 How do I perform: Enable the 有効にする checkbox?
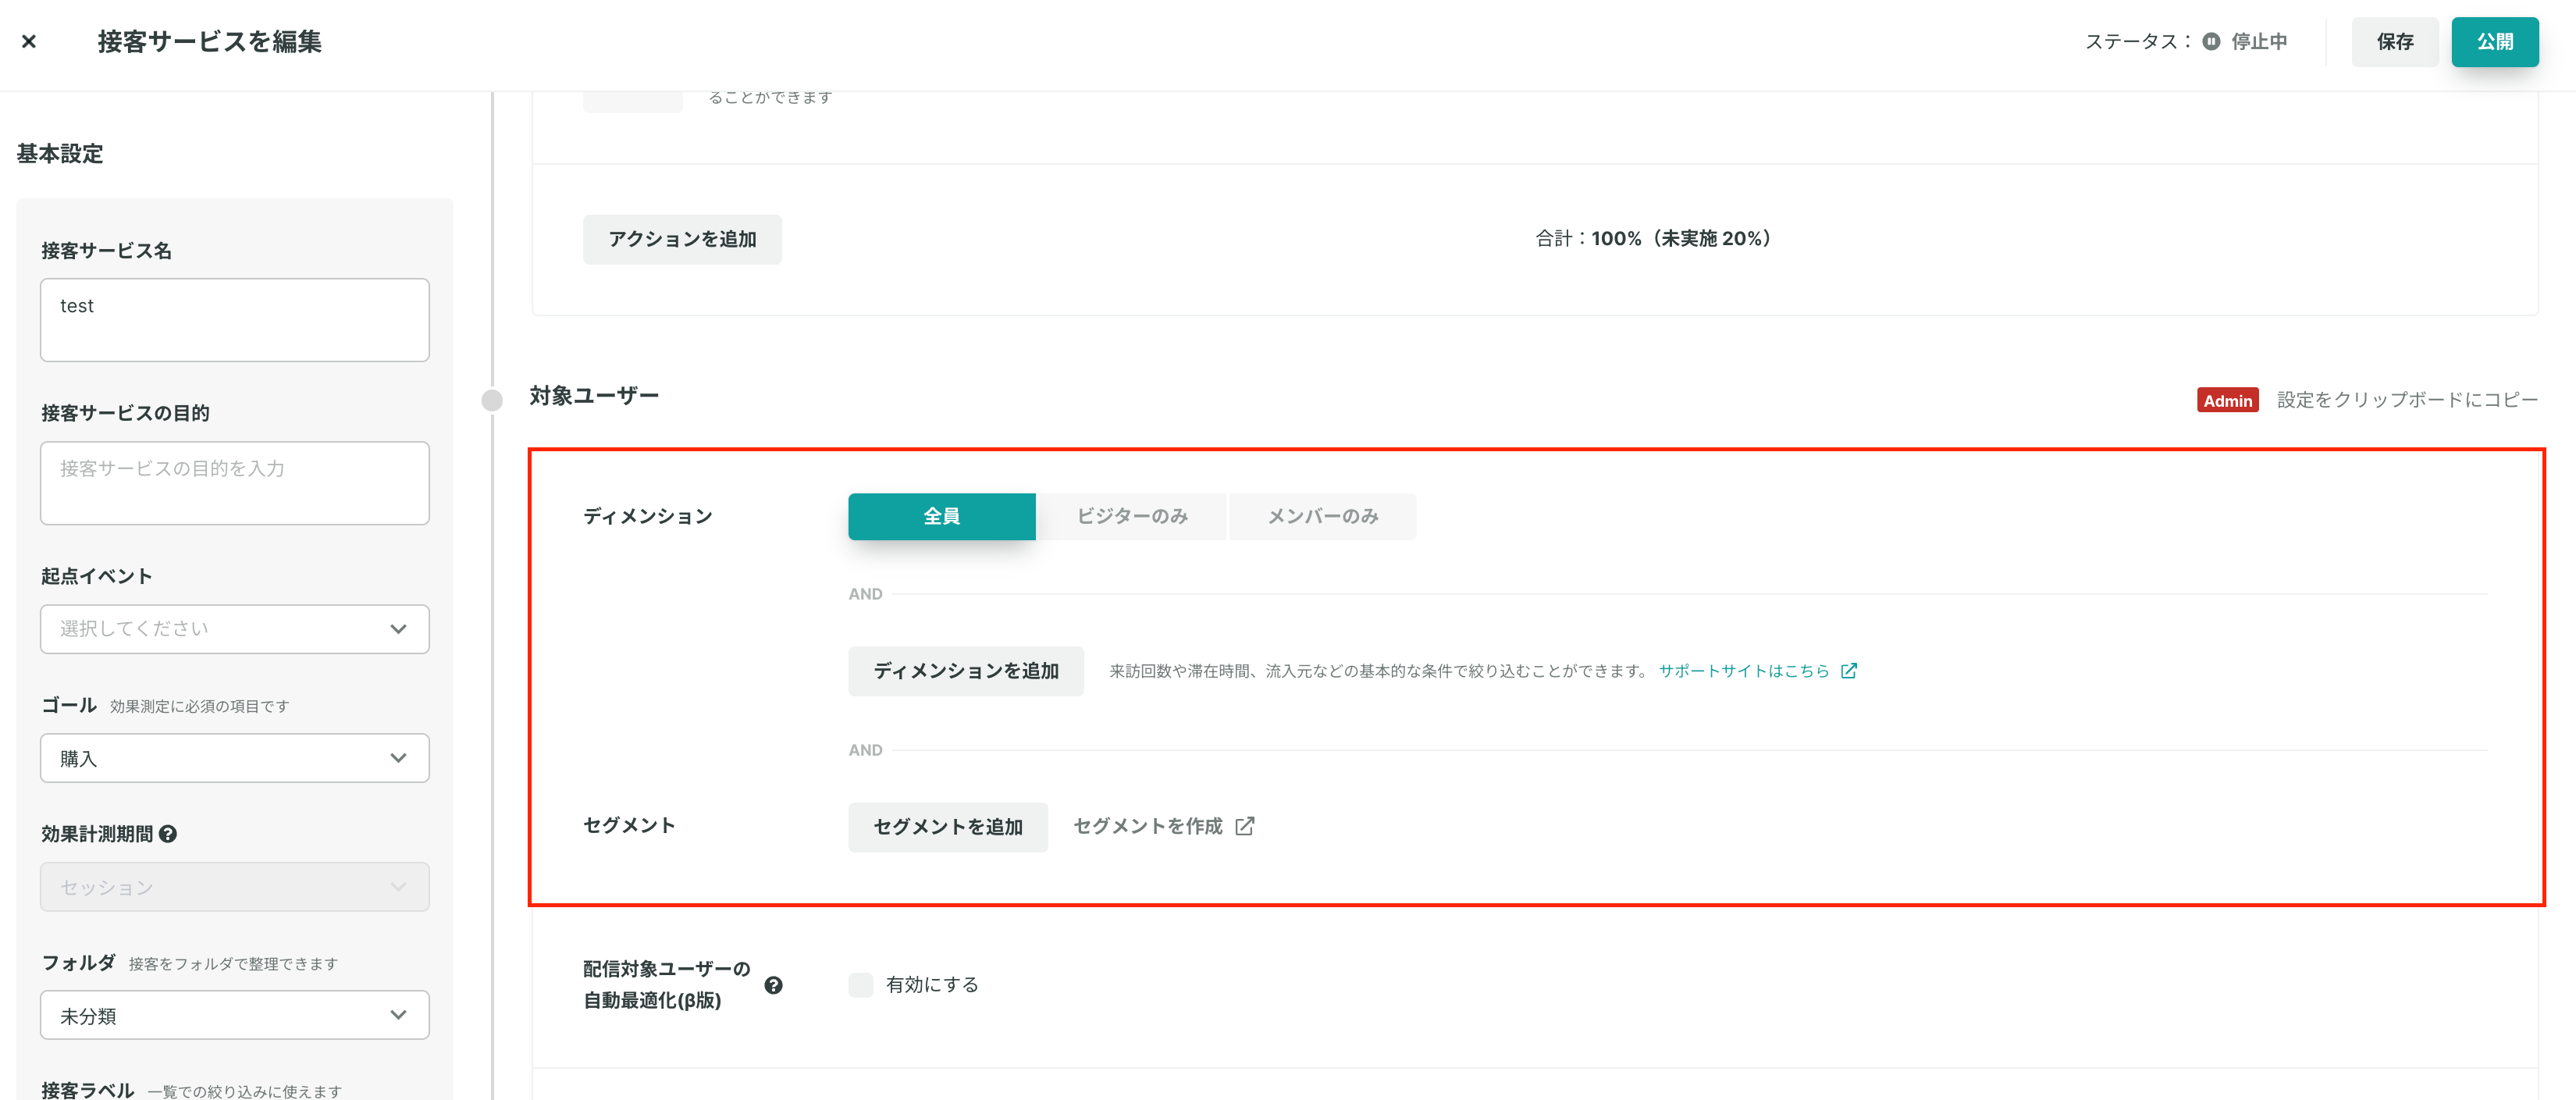[x=860, y=985]
